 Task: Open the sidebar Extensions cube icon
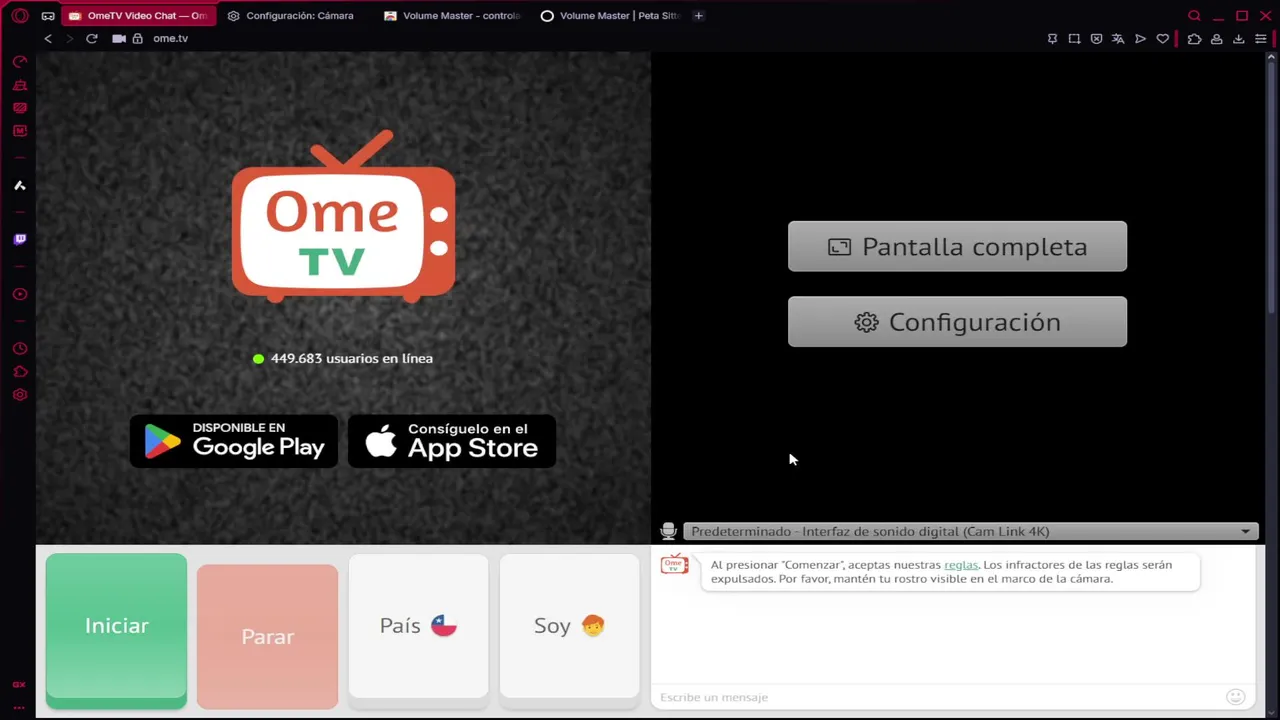[x=19, y=372]
